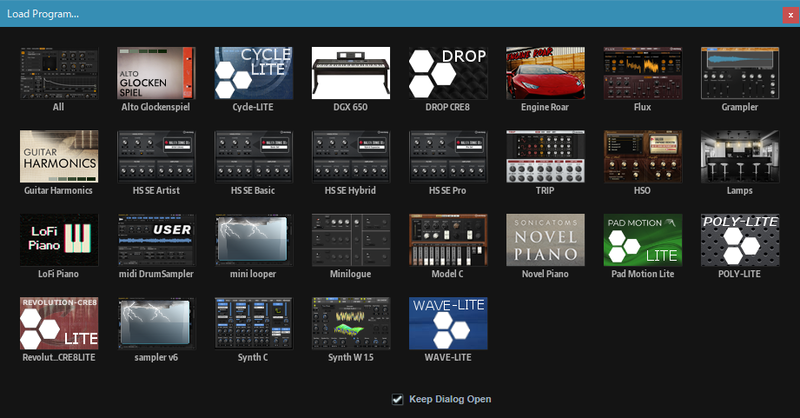Close the Load Program dialog
The image size is (800, 418).
tap(790, 15)
